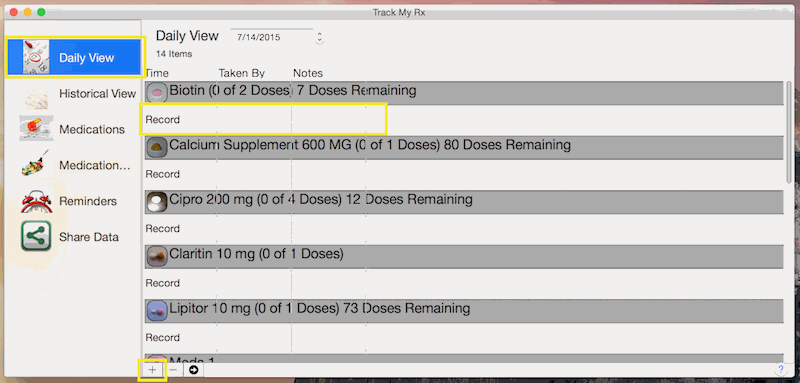The image size is (800, 383).
Task: Click the green fullscreen window button
Action: [x=41, y=12]
